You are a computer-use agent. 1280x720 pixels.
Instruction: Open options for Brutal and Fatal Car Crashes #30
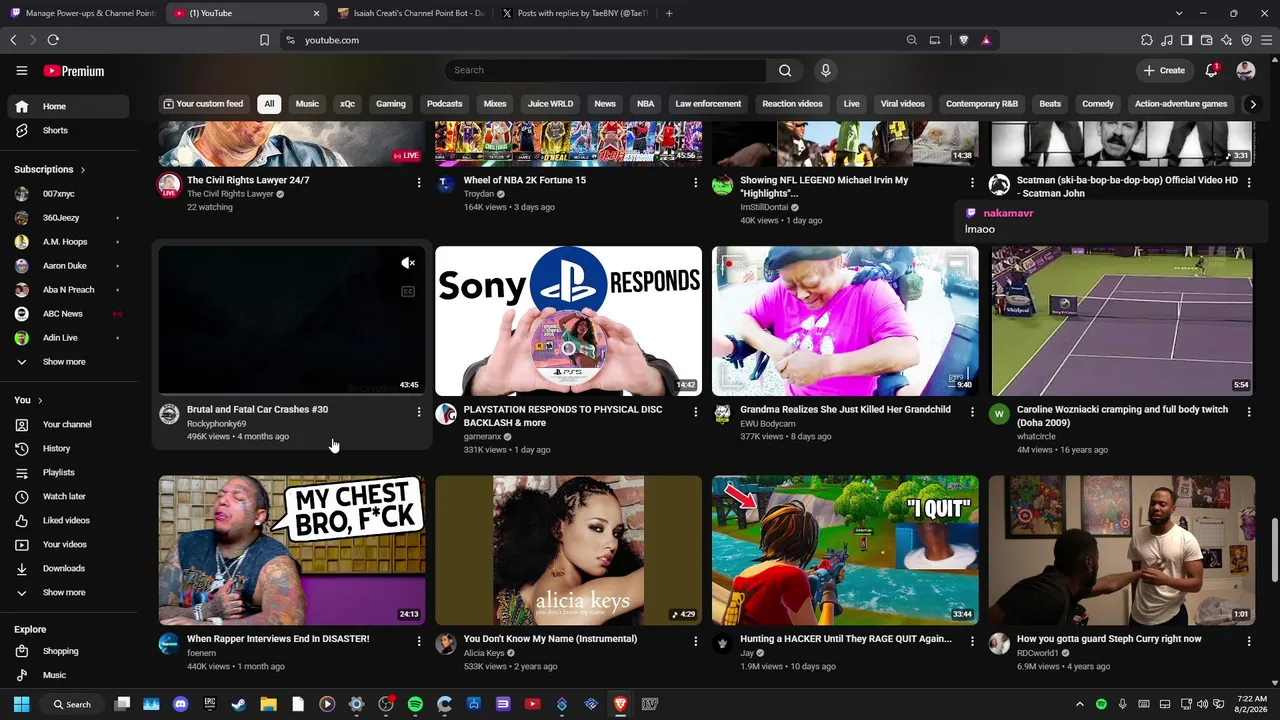(418, 411)
